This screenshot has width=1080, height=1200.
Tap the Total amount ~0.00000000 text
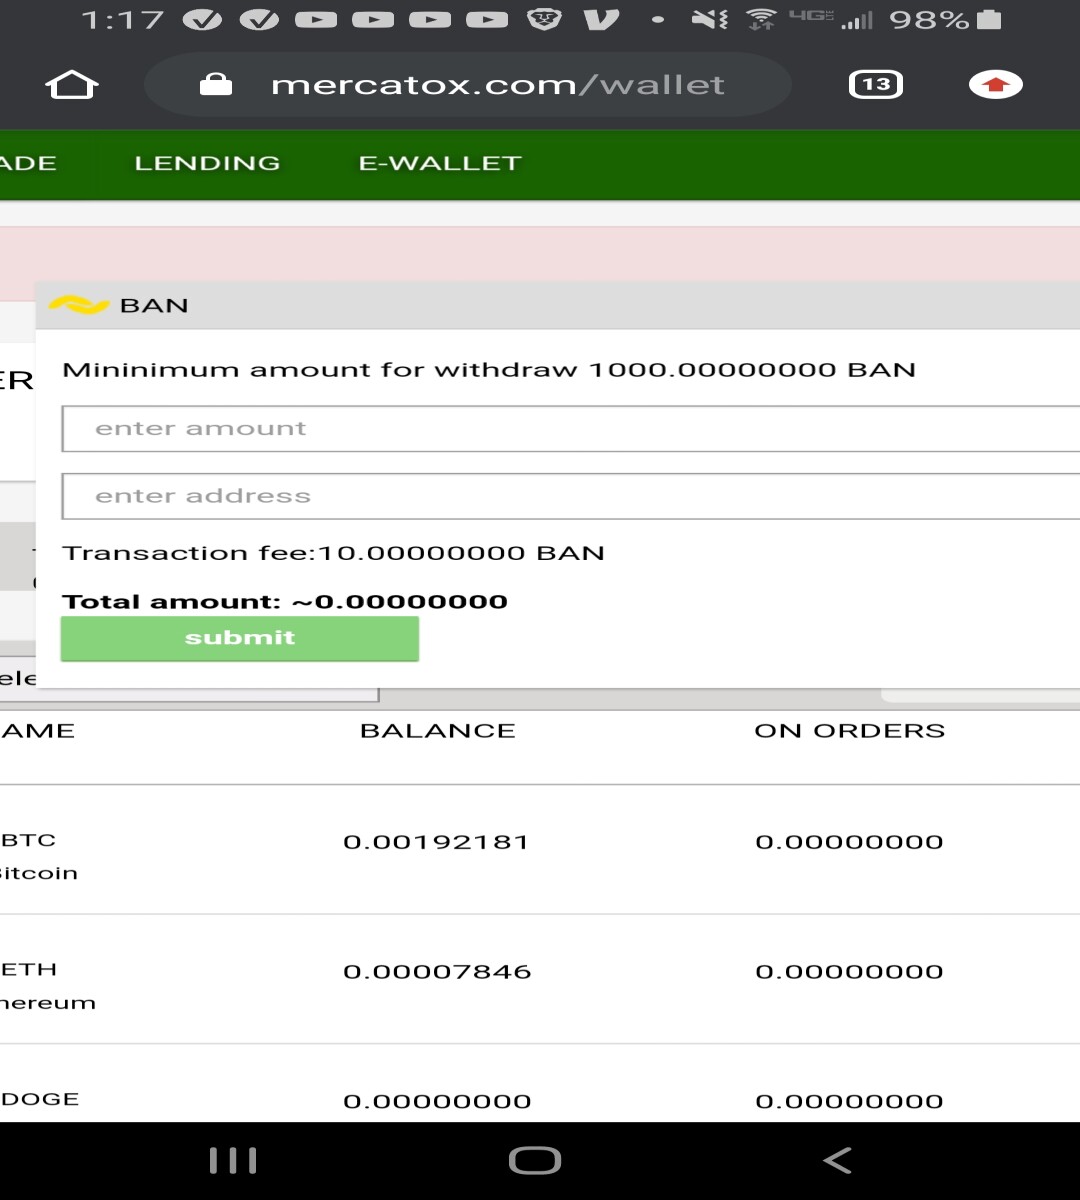(285, 602)
